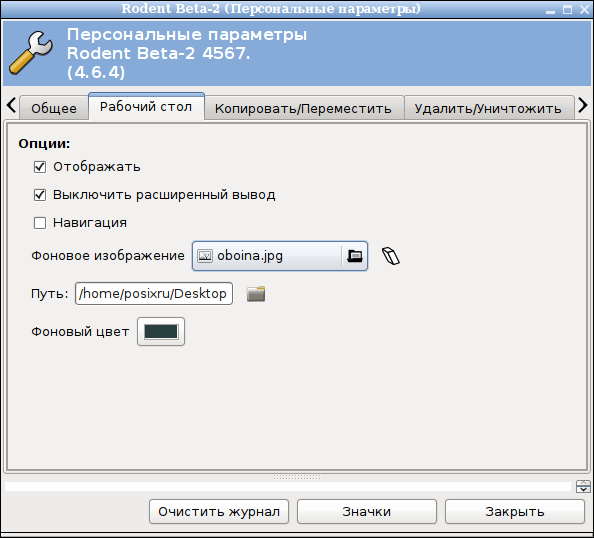Uncheck "Выключить расширенный вывод" option
The width and height of the screenshot is (594, 538).
pyautogui.click(x=40, y=195)
